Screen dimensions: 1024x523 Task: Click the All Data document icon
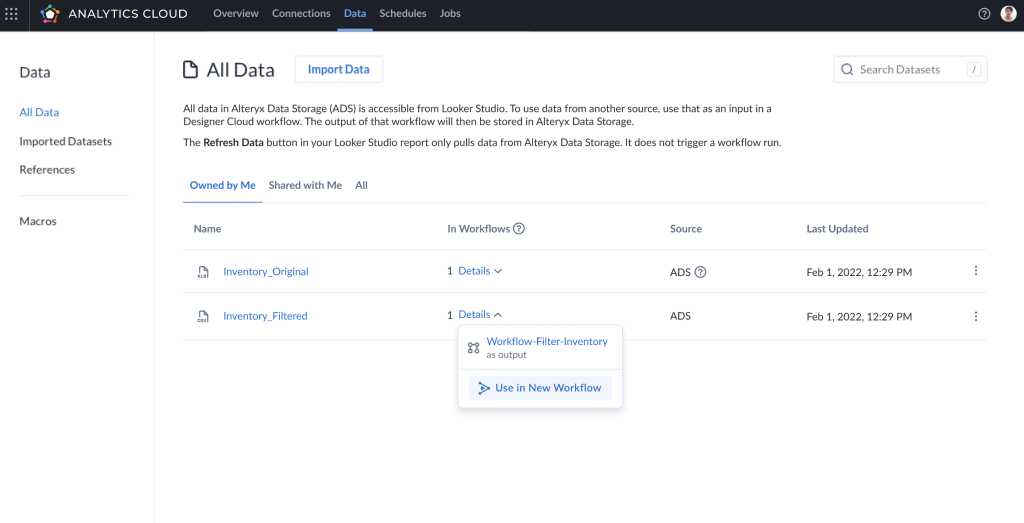tap(190, 70)
